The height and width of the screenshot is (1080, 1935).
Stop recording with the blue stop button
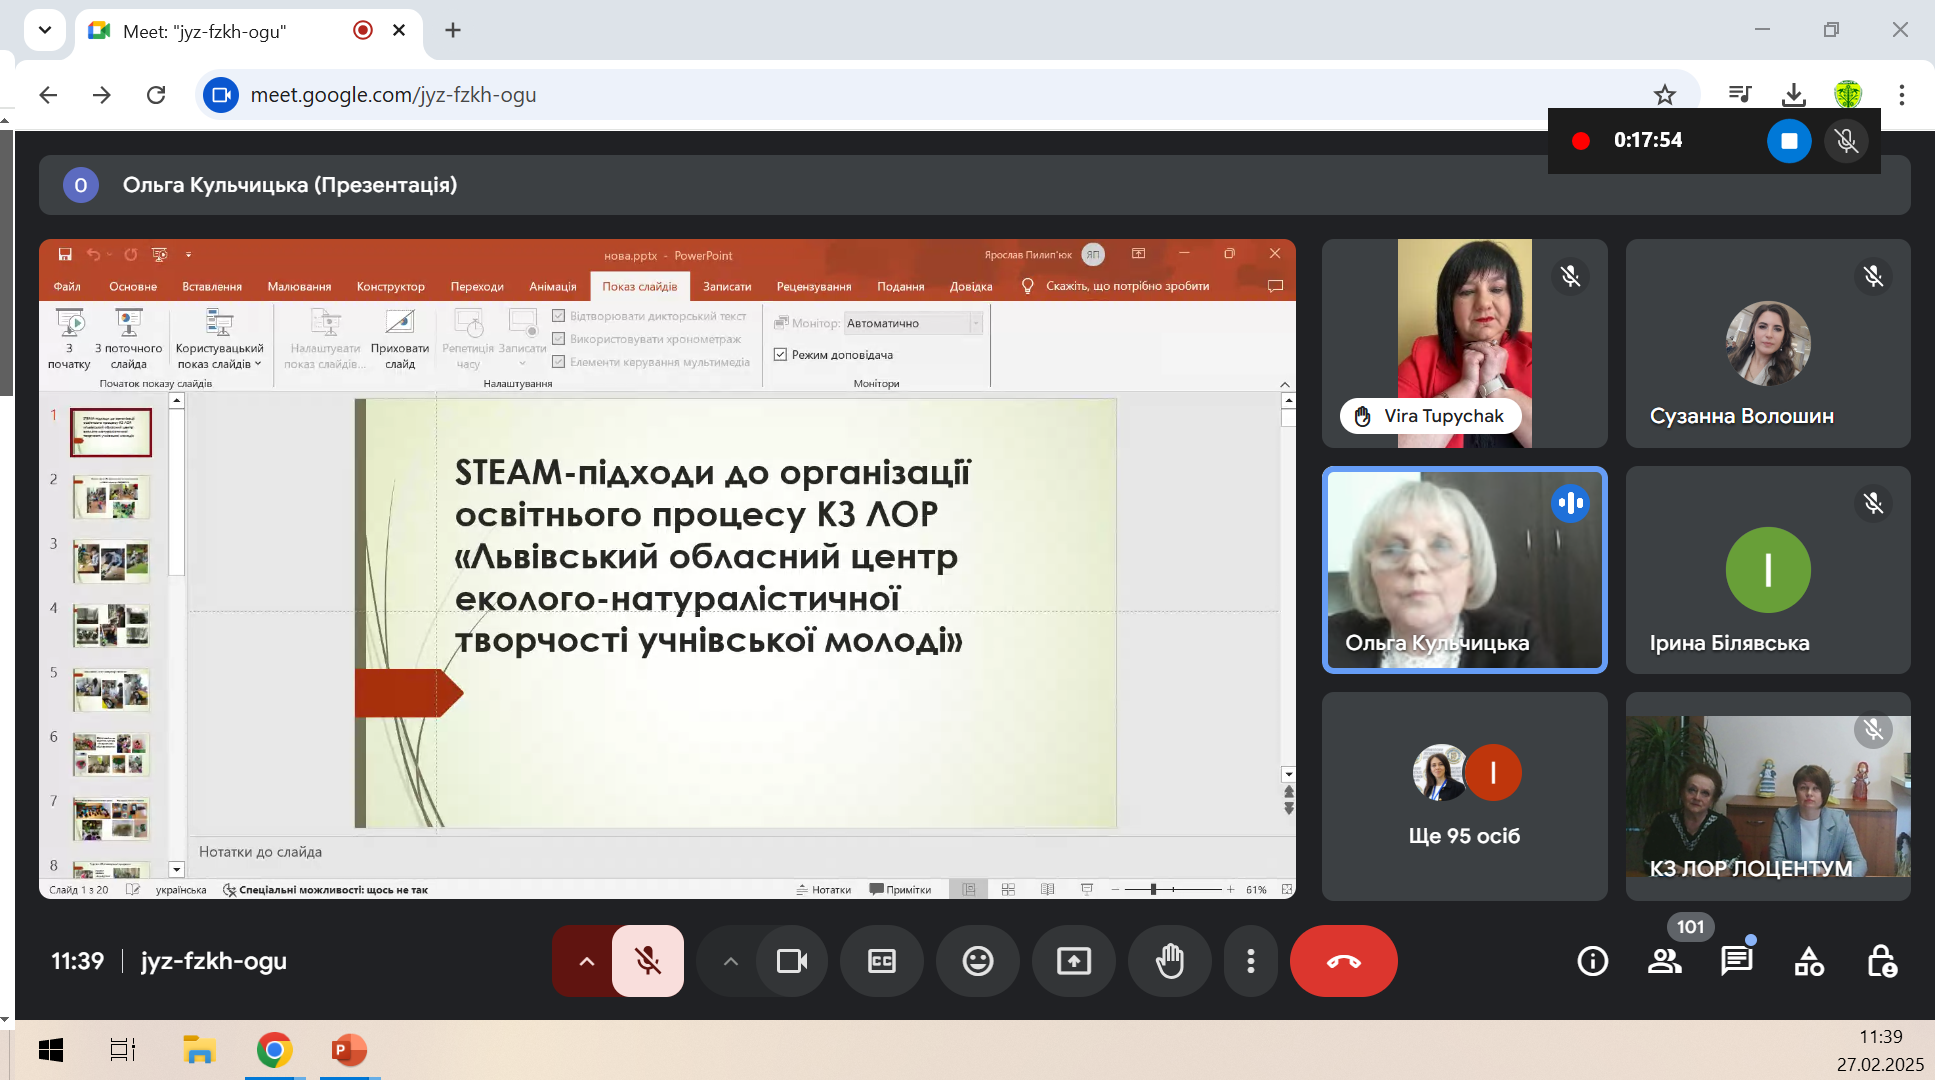[1788, 141]
